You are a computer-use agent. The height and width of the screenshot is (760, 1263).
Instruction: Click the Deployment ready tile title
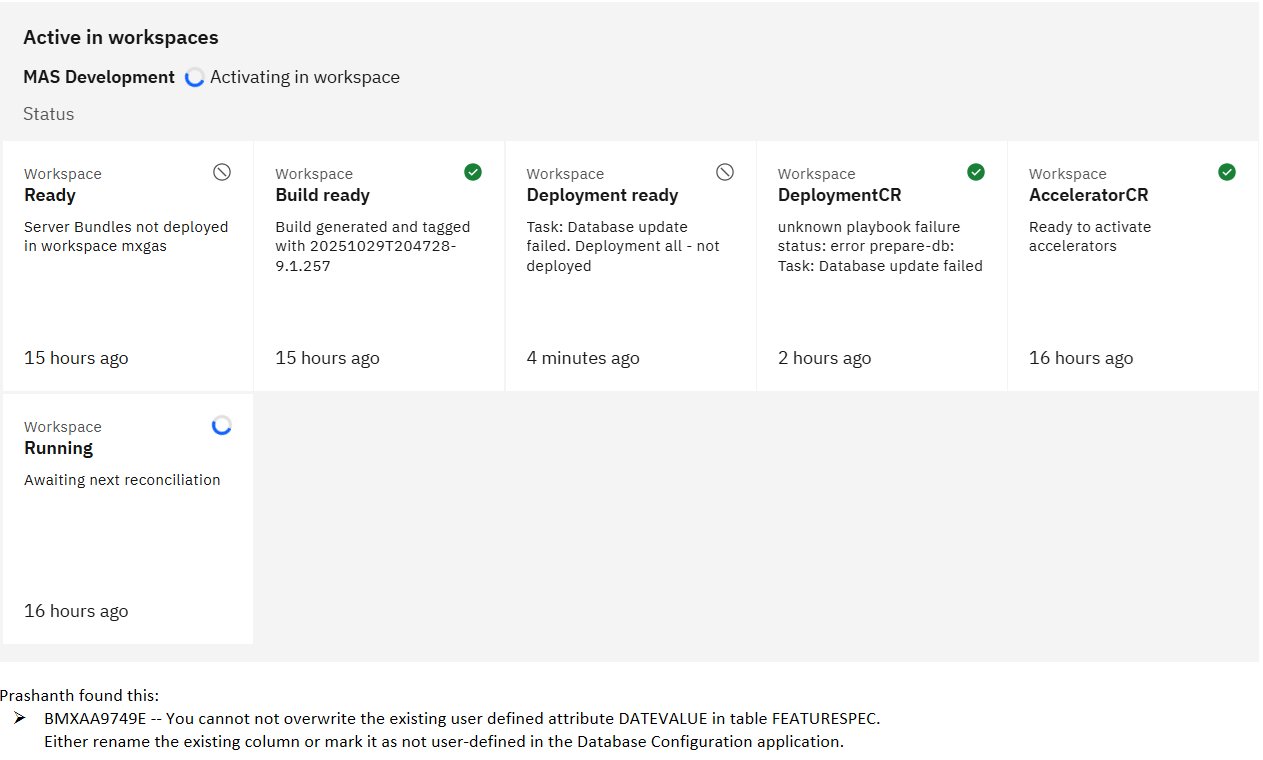(602, 195)
